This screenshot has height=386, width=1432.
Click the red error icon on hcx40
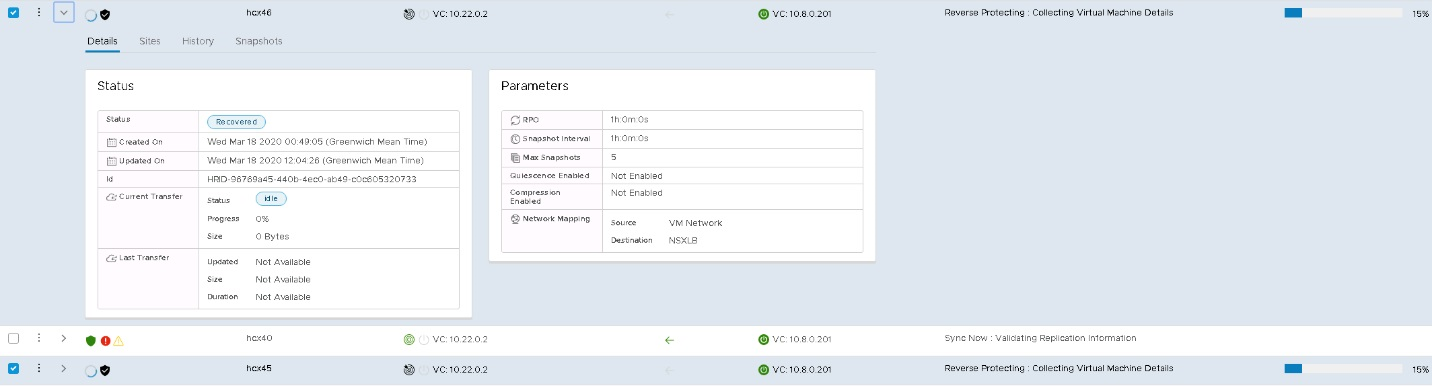pyautogui.click(x=105, y=340)
